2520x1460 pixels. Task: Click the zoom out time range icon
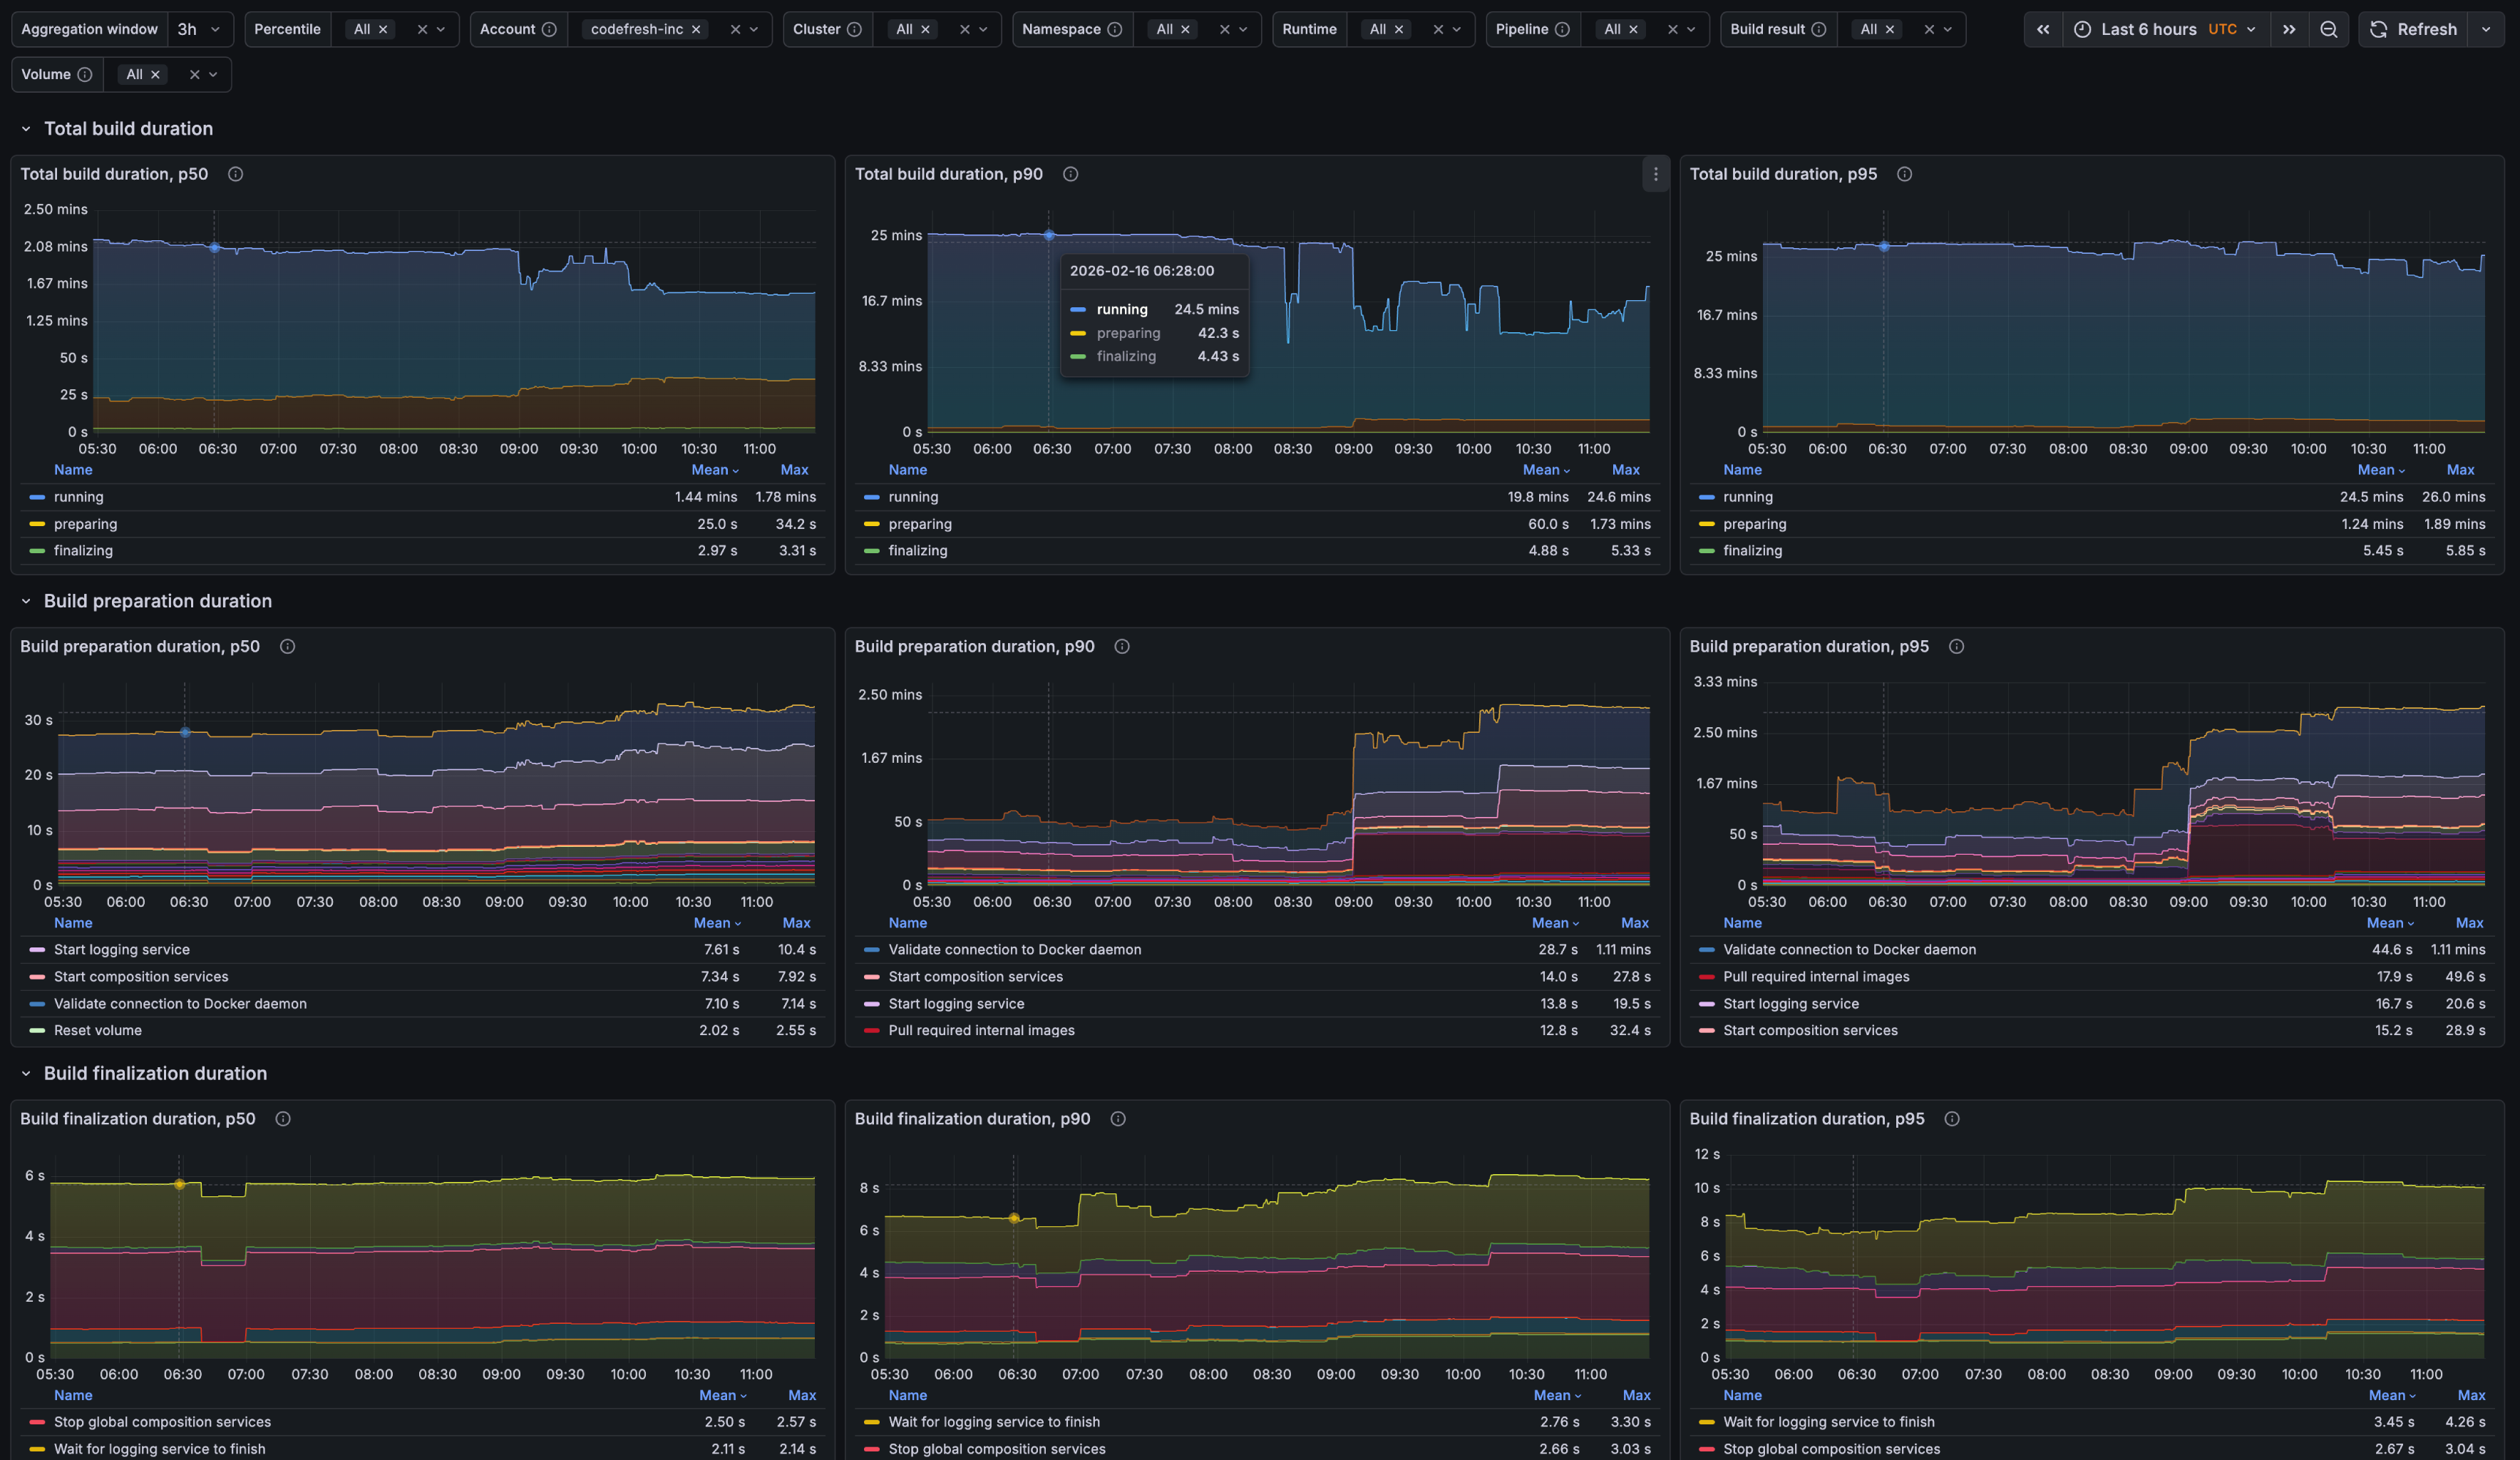[2328, 29]
